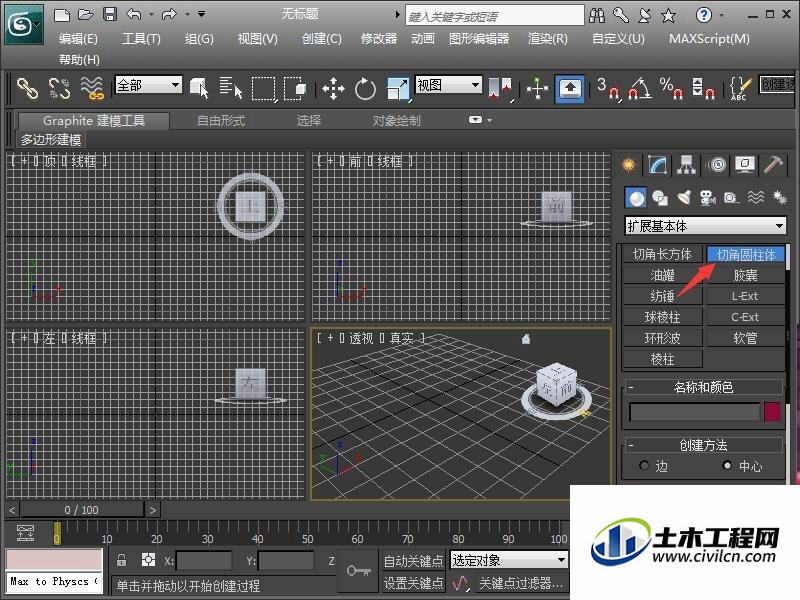This screenshot has height=600, width=800.
Task: Switch to the 对象绘制 ribbon tab
Action: (x=396, y=120)
